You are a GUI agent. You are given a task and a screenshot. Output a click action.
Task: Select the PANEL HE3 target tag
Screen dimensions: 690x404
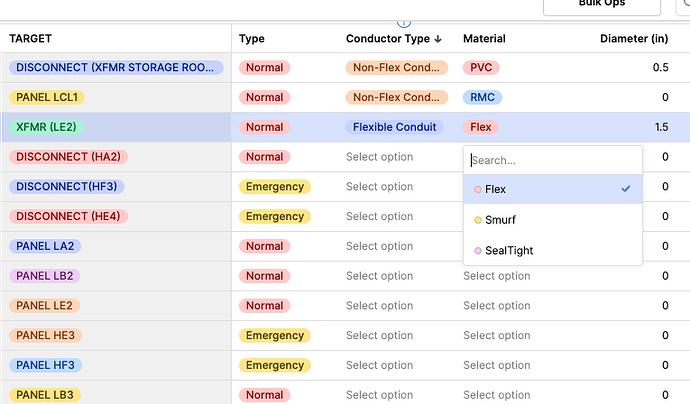[x=45, y=335]
